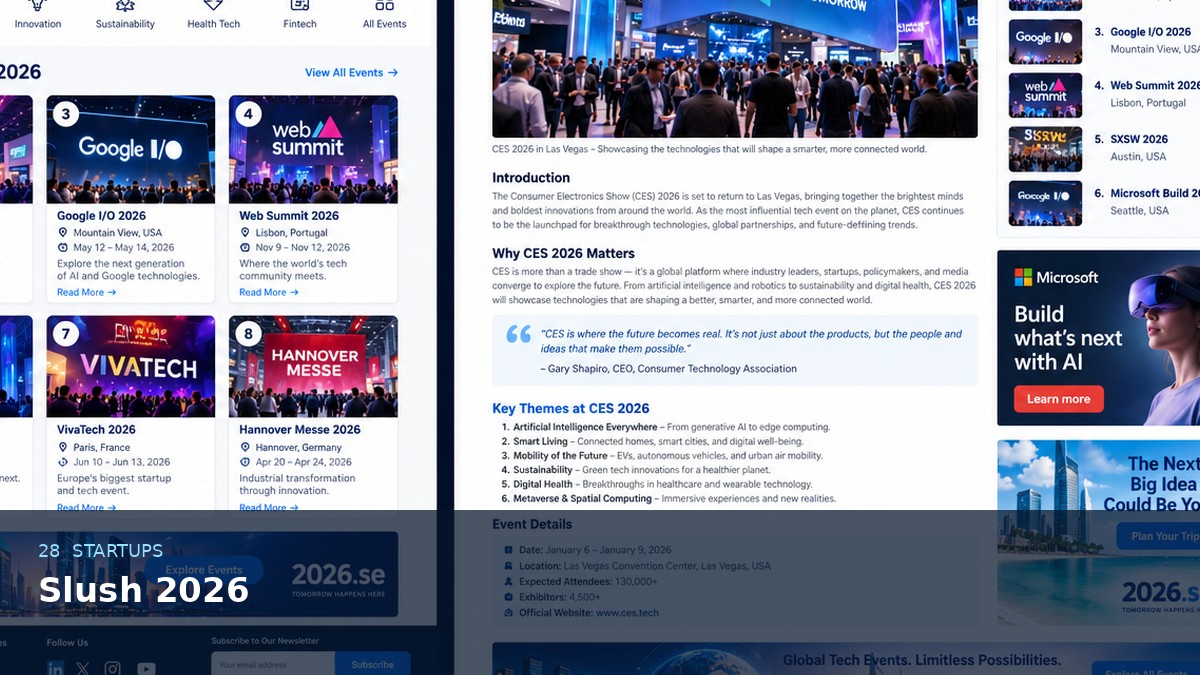Click the Explore Events banner button
The height and width of the screenshot is (675, 1200).
click(204, 570)
